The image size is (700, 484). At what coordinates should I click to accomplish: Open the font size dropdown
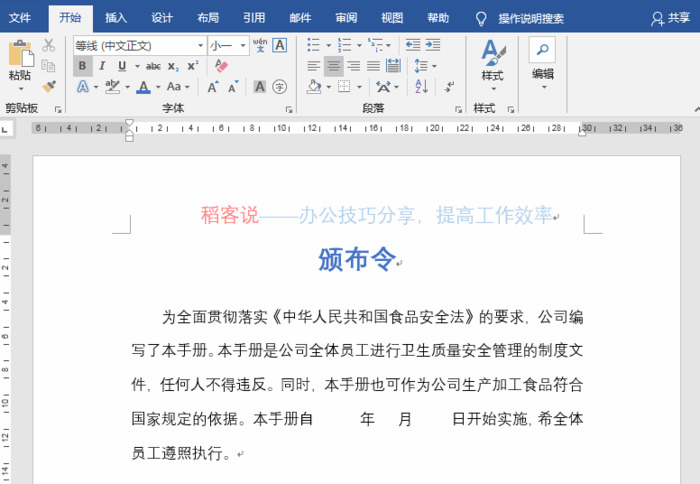tap(243, 46)
